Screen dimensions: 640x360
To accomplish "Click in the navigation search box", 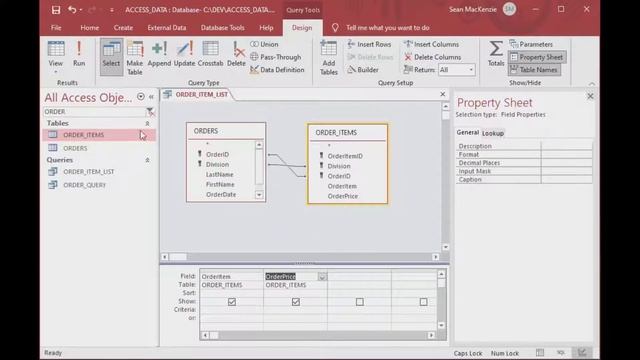I will coord(94,111).
